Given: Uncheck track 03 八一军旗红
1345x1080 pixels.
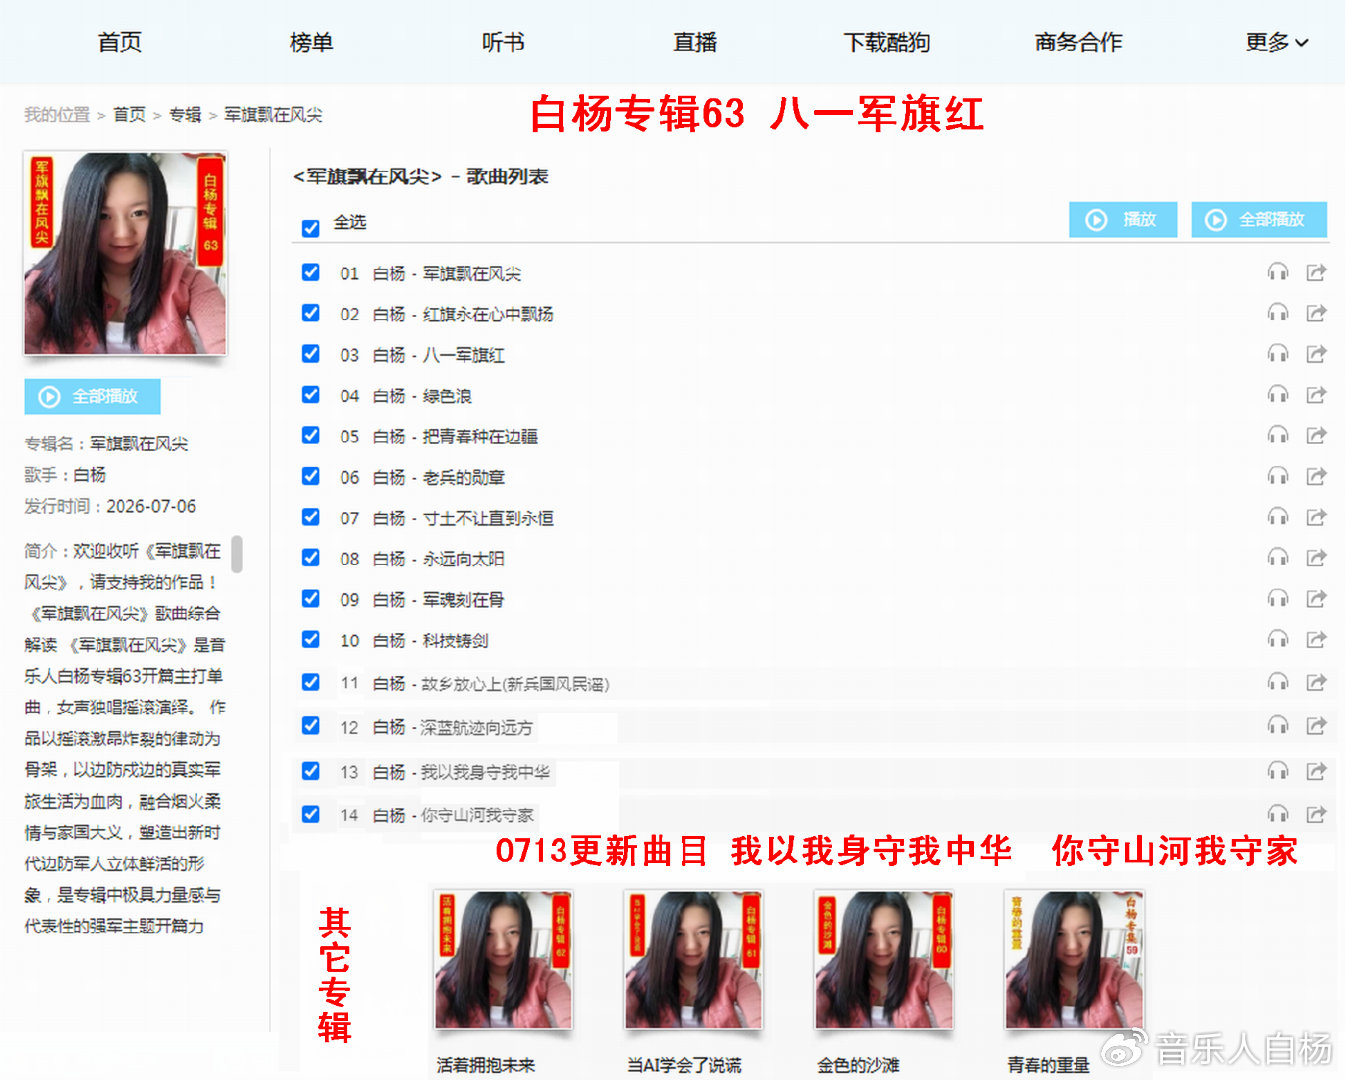Looking at the screenshot, I should click(311, 354).
